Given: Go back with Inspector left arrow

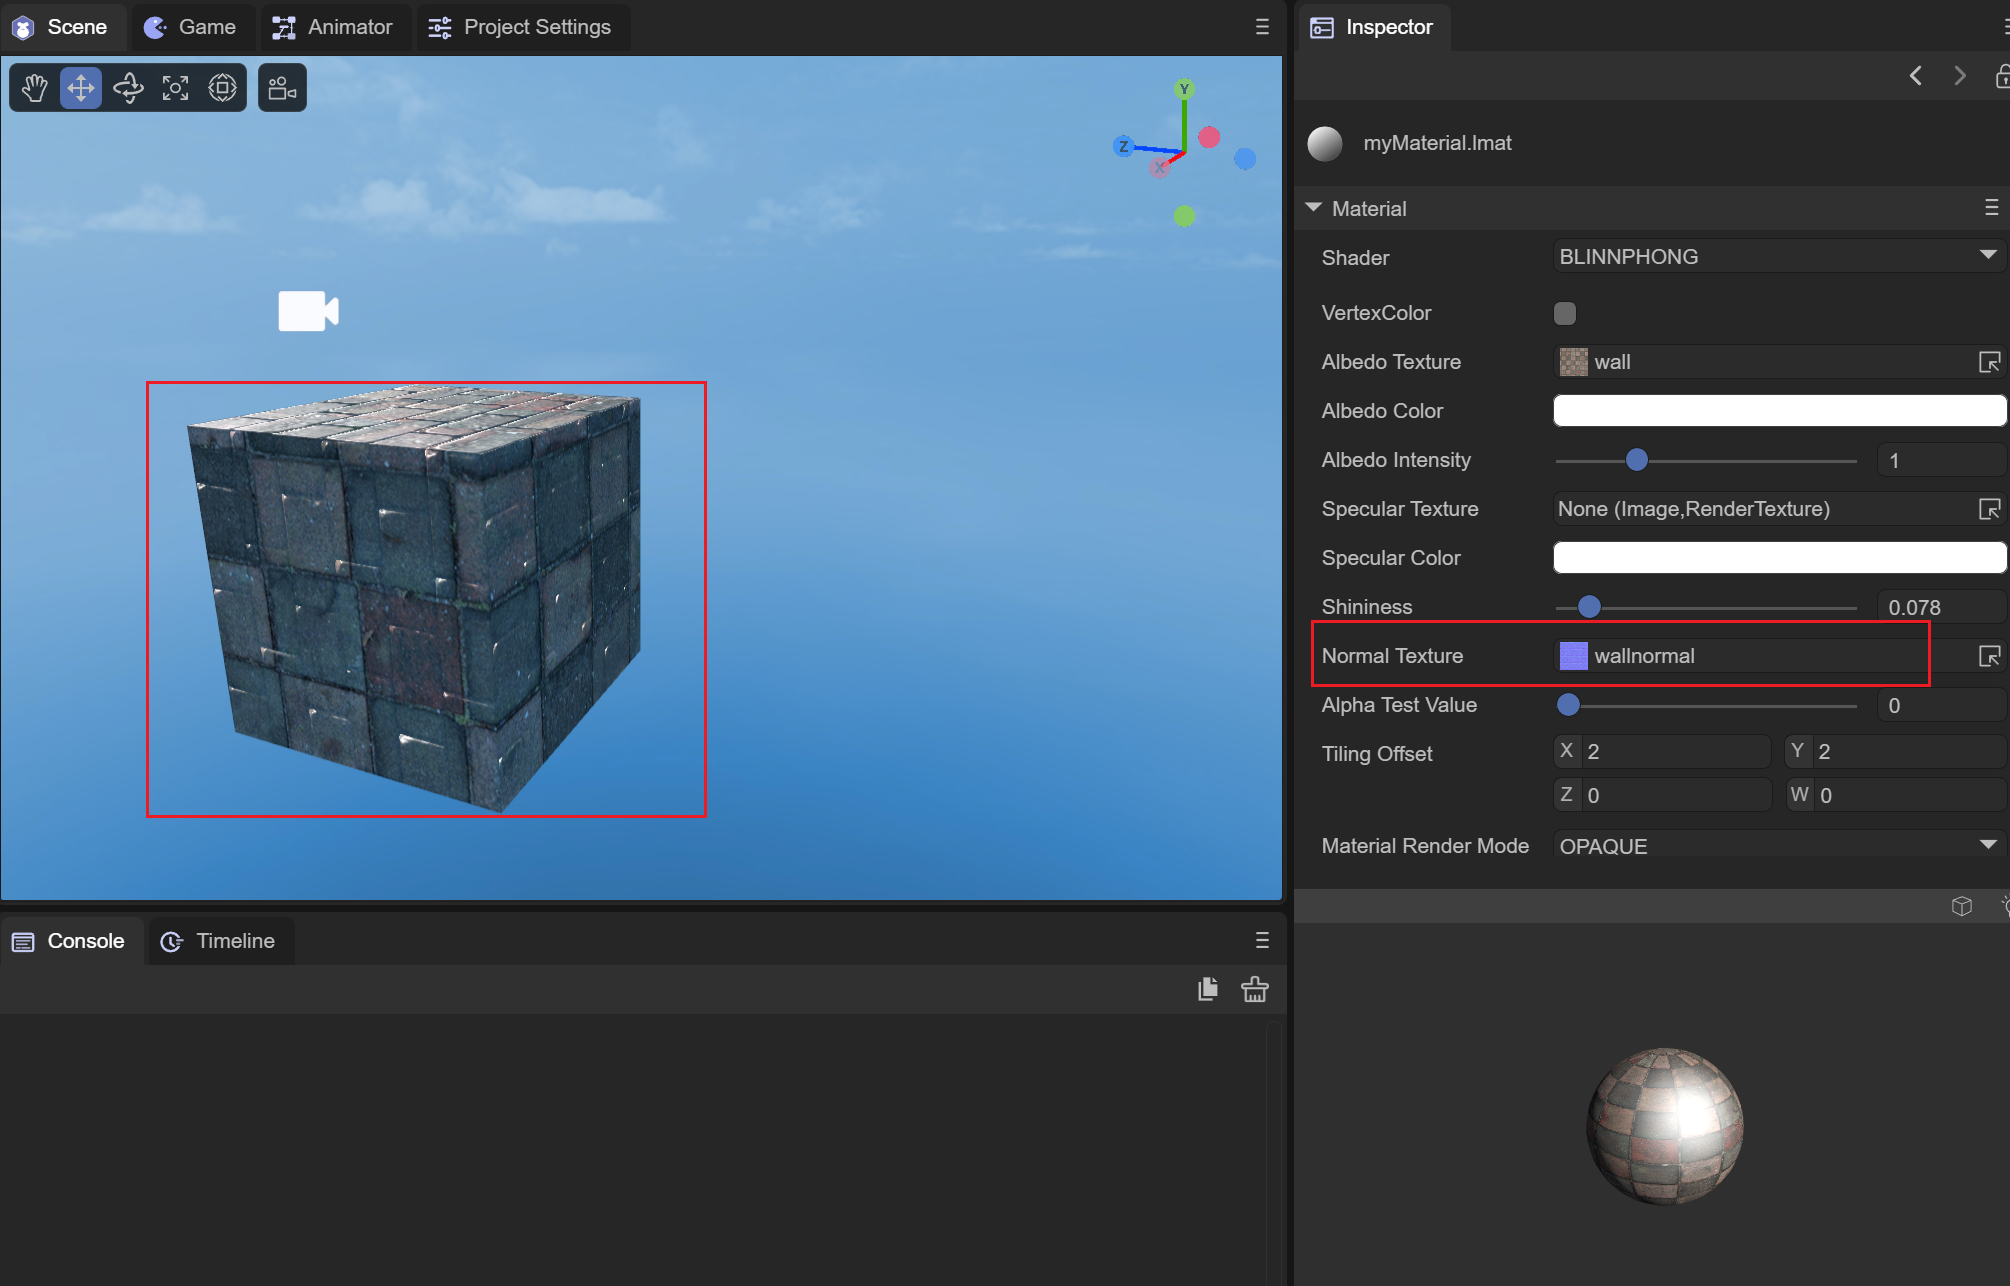Looking at the screenshot, I should (1915, 76).
